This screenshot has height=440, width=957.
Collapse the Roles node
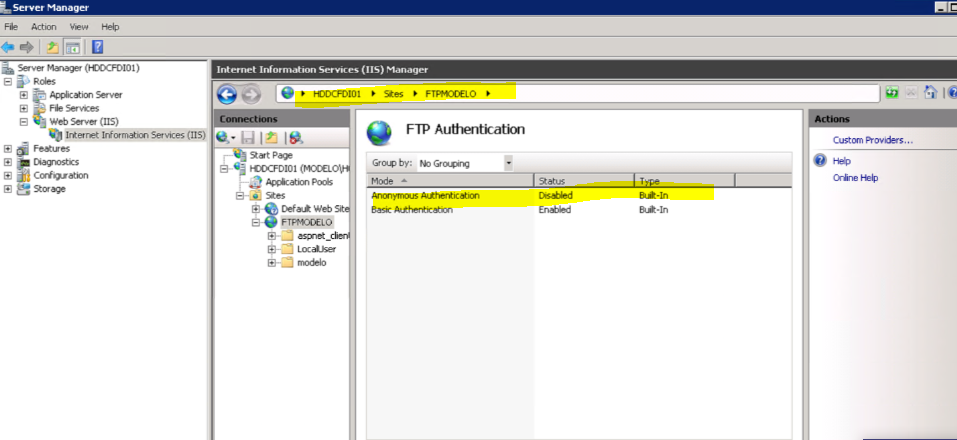click(8, 81)
